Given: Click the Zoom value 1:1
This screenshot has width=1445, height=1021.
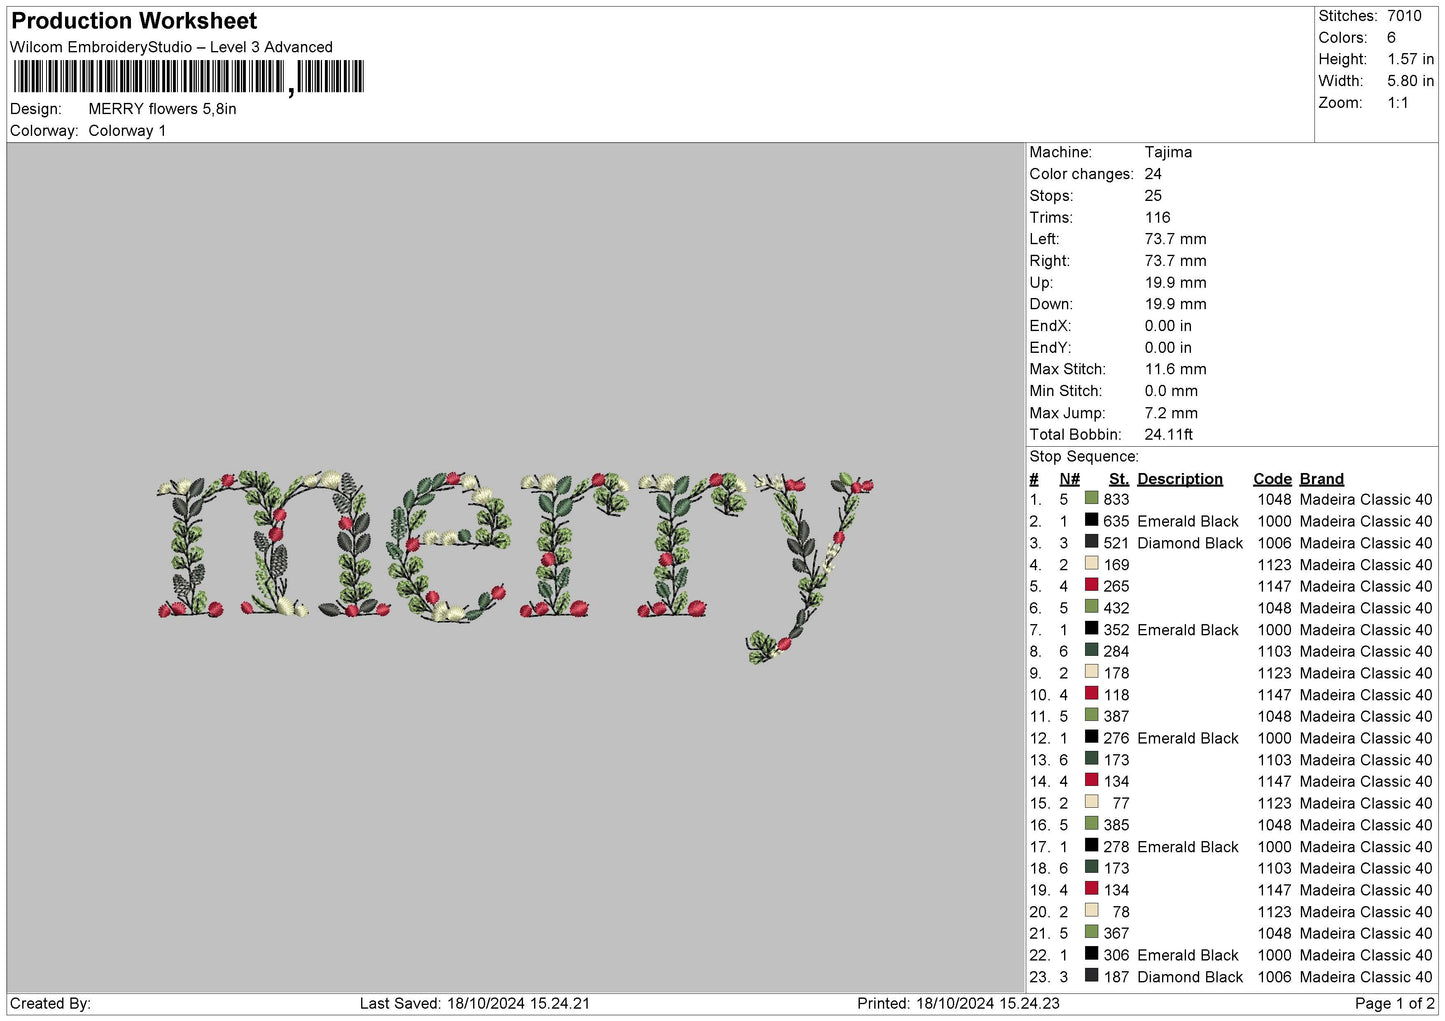Looking at the screenshot, I should pos(1397,103).
